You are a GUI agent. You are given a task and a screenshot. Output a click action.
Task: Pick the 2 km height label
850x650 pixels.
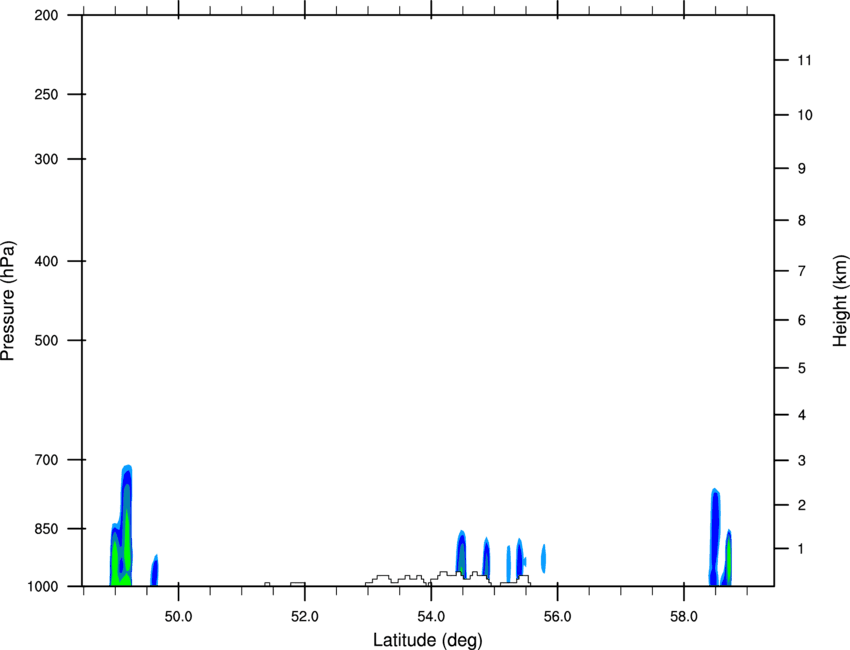pos(802,505)
